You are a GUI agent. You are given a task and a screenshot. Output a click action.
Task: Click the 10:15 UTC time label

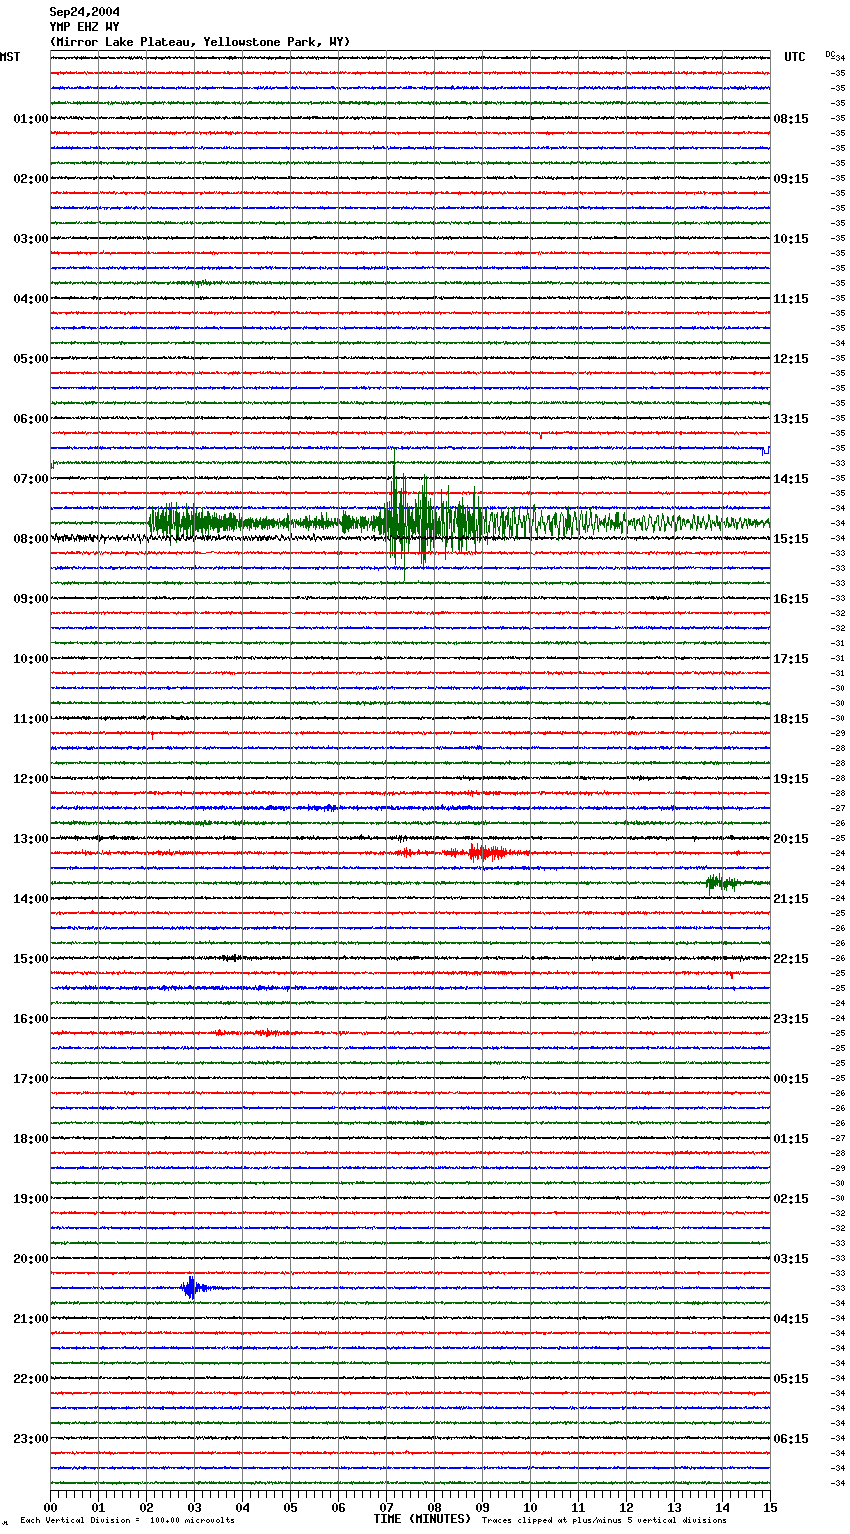(791, 239)
